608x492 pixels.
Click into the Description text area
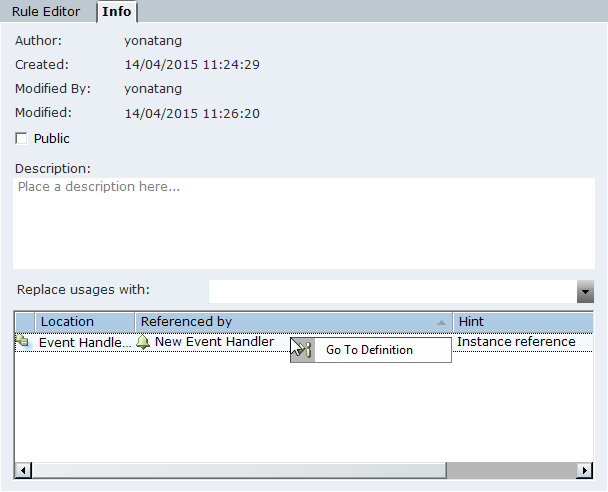[x=301, y=223]
